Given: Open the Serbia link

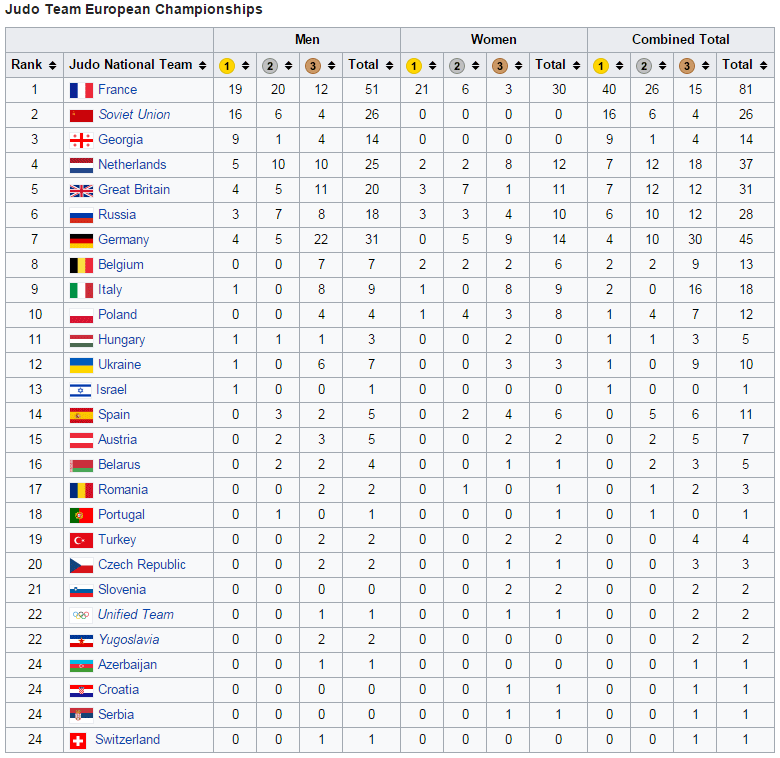Looking at the screenshot, I should 116,715.
